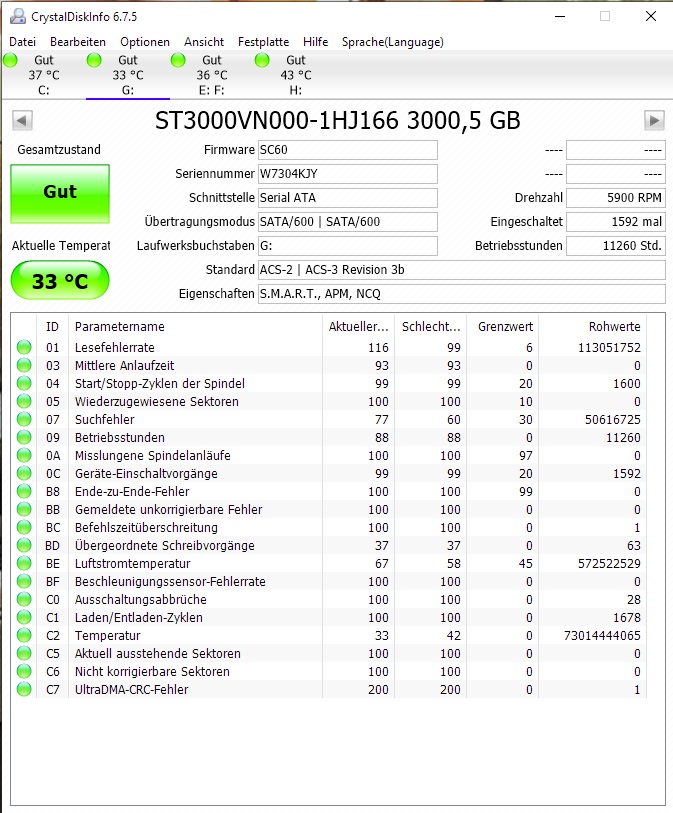Viewport: 673px width, 813px height.
Task: Click status dot for Befehlszeitüberschreitung
Action: click(x=24, y=527)
